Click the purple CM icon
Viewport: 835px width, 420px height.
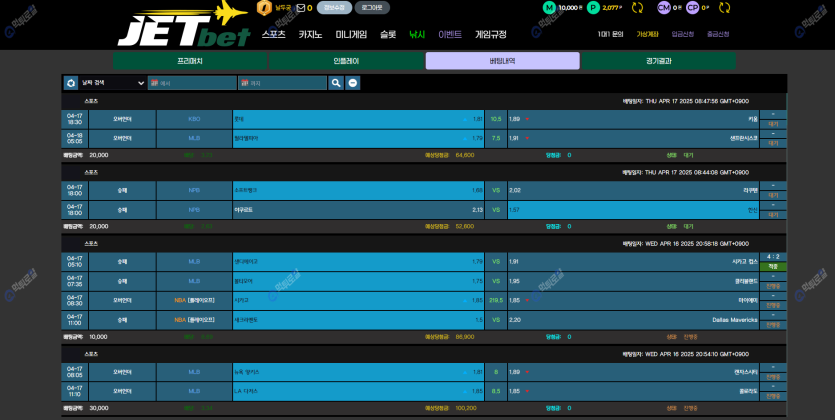[x=664, y=8]
